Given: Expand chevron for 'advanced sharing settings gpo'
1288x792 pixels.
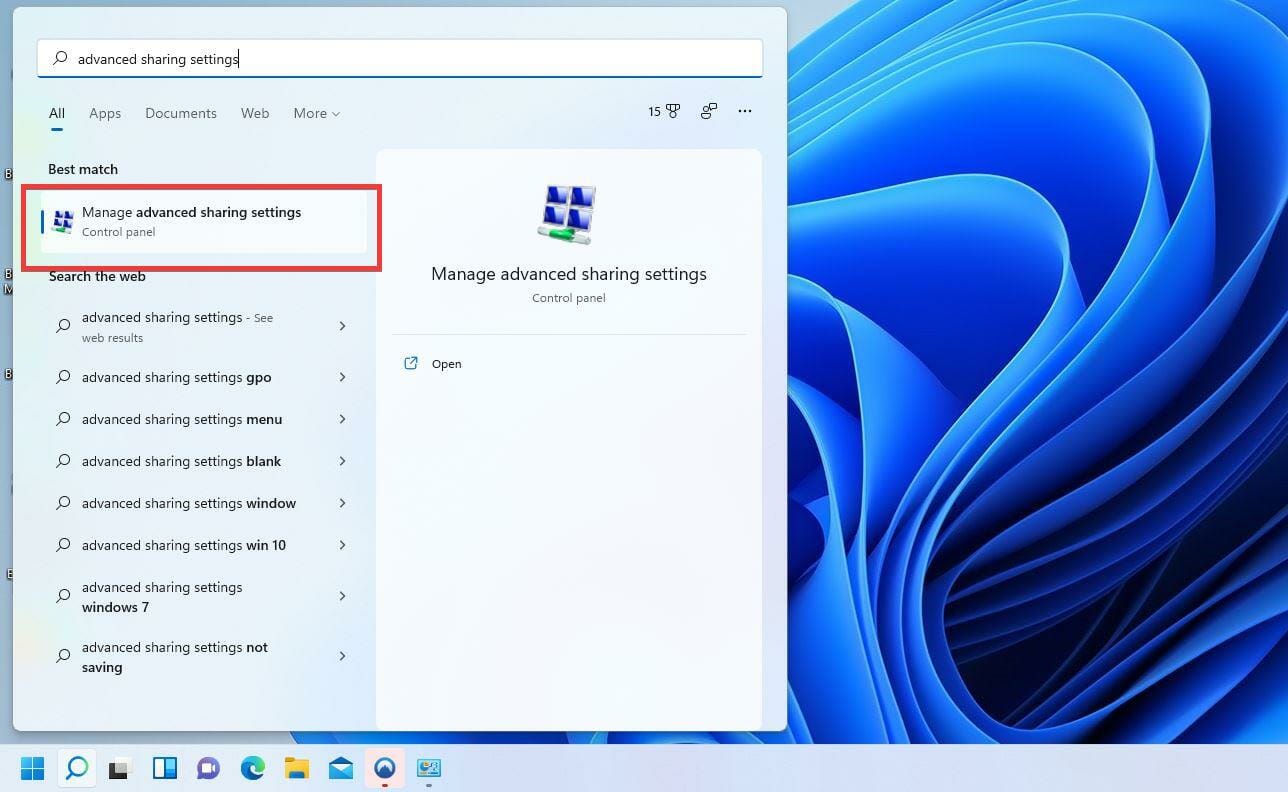Looking at the screenshot, I should coord(342,377).
